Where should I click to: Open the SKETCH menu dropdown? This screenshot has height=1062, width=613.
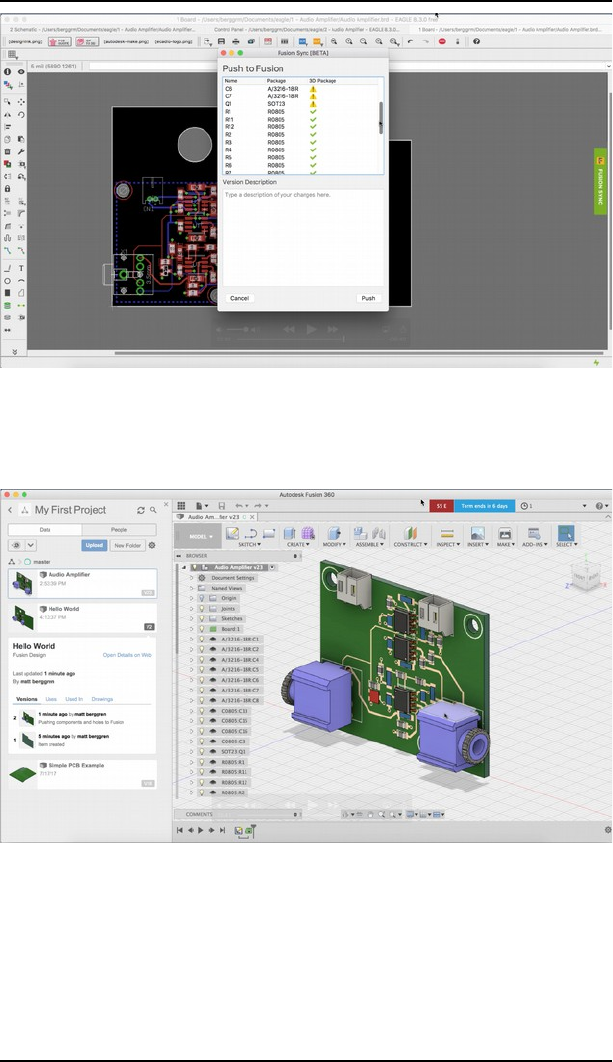(249, 545)
